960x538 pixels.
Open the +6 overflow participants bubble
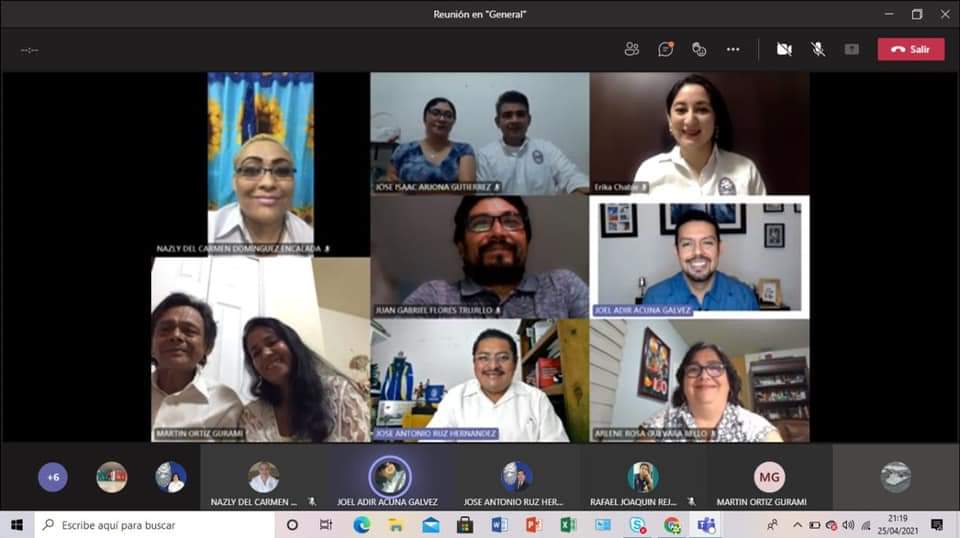click(x=53, y=477)
